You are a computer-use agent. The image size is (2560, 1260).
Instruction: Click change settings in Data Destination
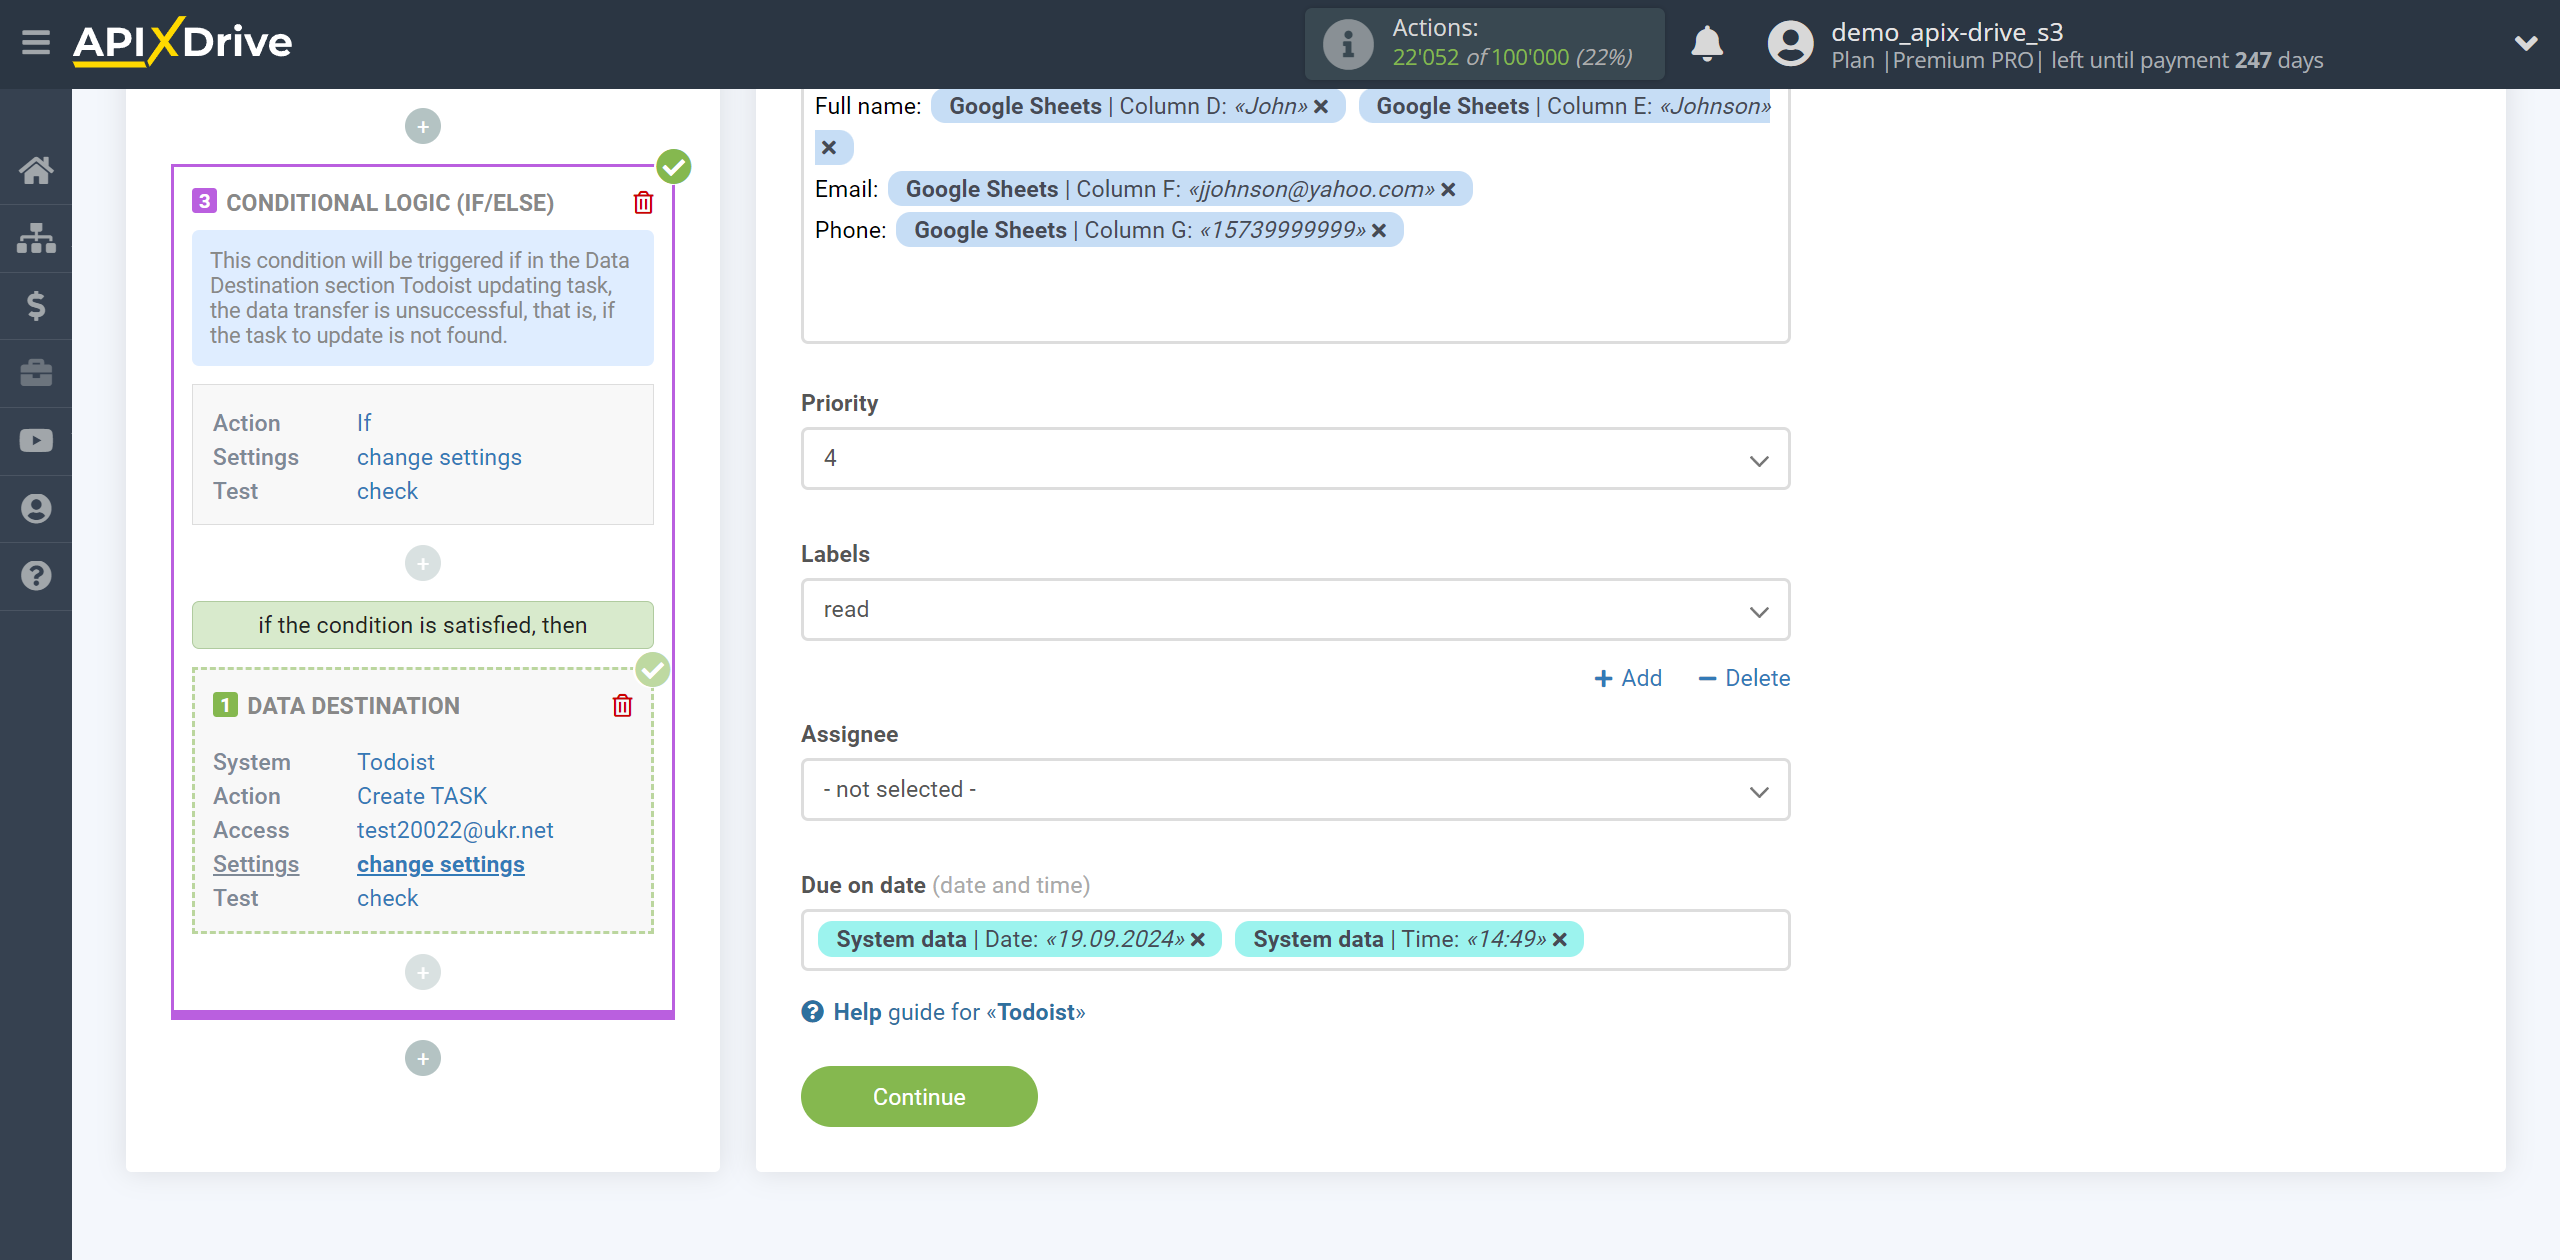point(441,864)
